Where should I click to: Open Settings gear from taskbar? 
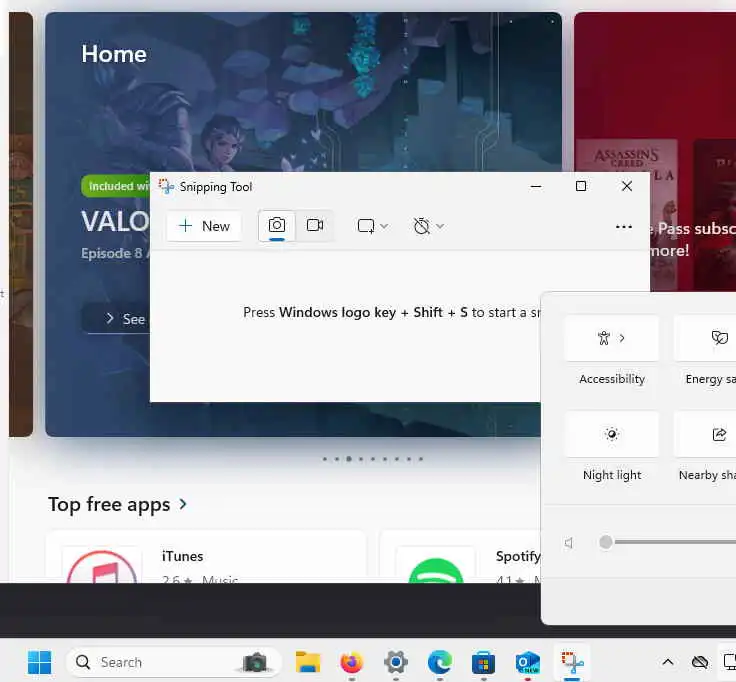point(396,662)
